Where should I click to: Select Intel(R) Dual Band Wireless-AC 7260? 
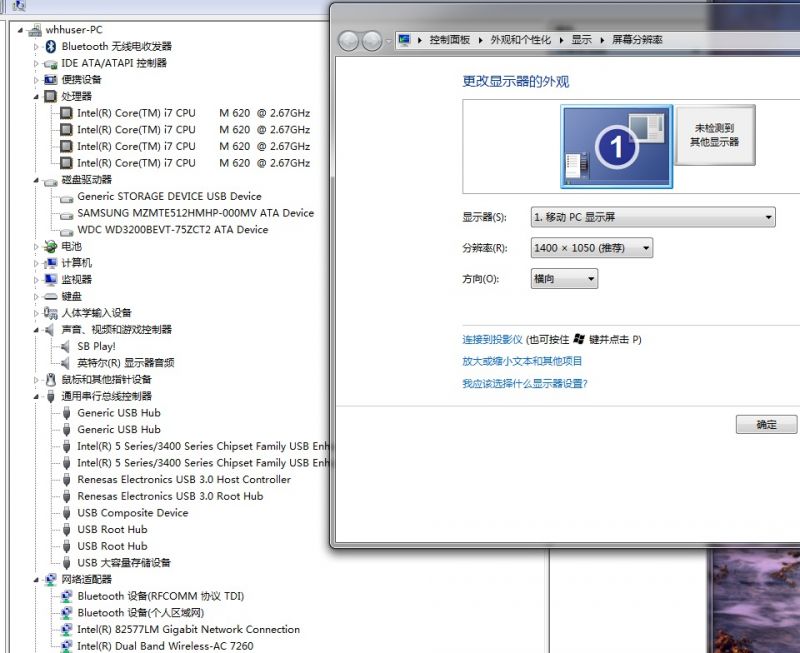165,646
